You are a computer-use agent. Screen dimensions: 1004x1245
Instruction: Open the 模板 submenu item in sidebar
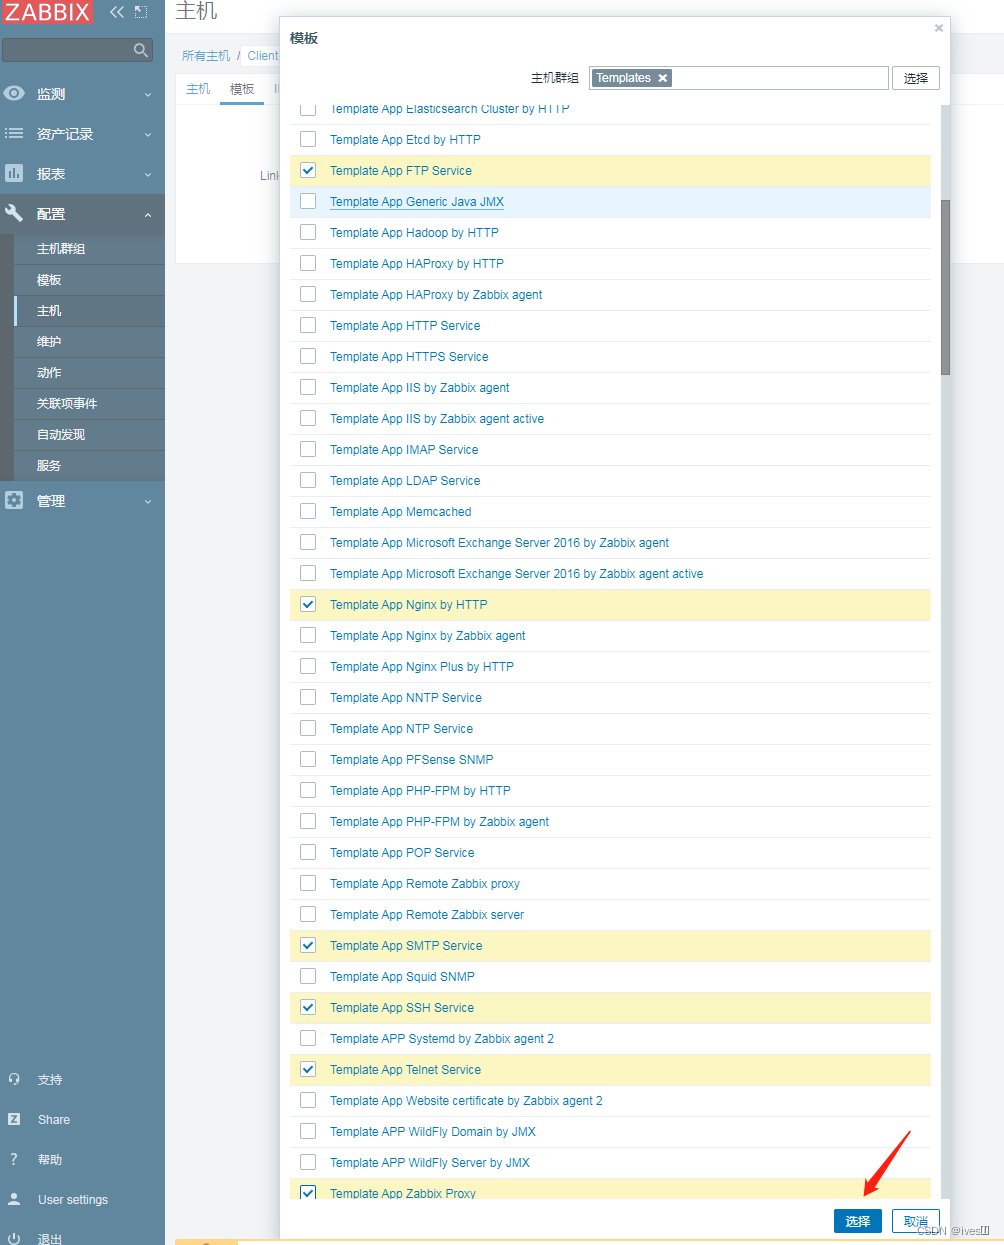point(89,280)
